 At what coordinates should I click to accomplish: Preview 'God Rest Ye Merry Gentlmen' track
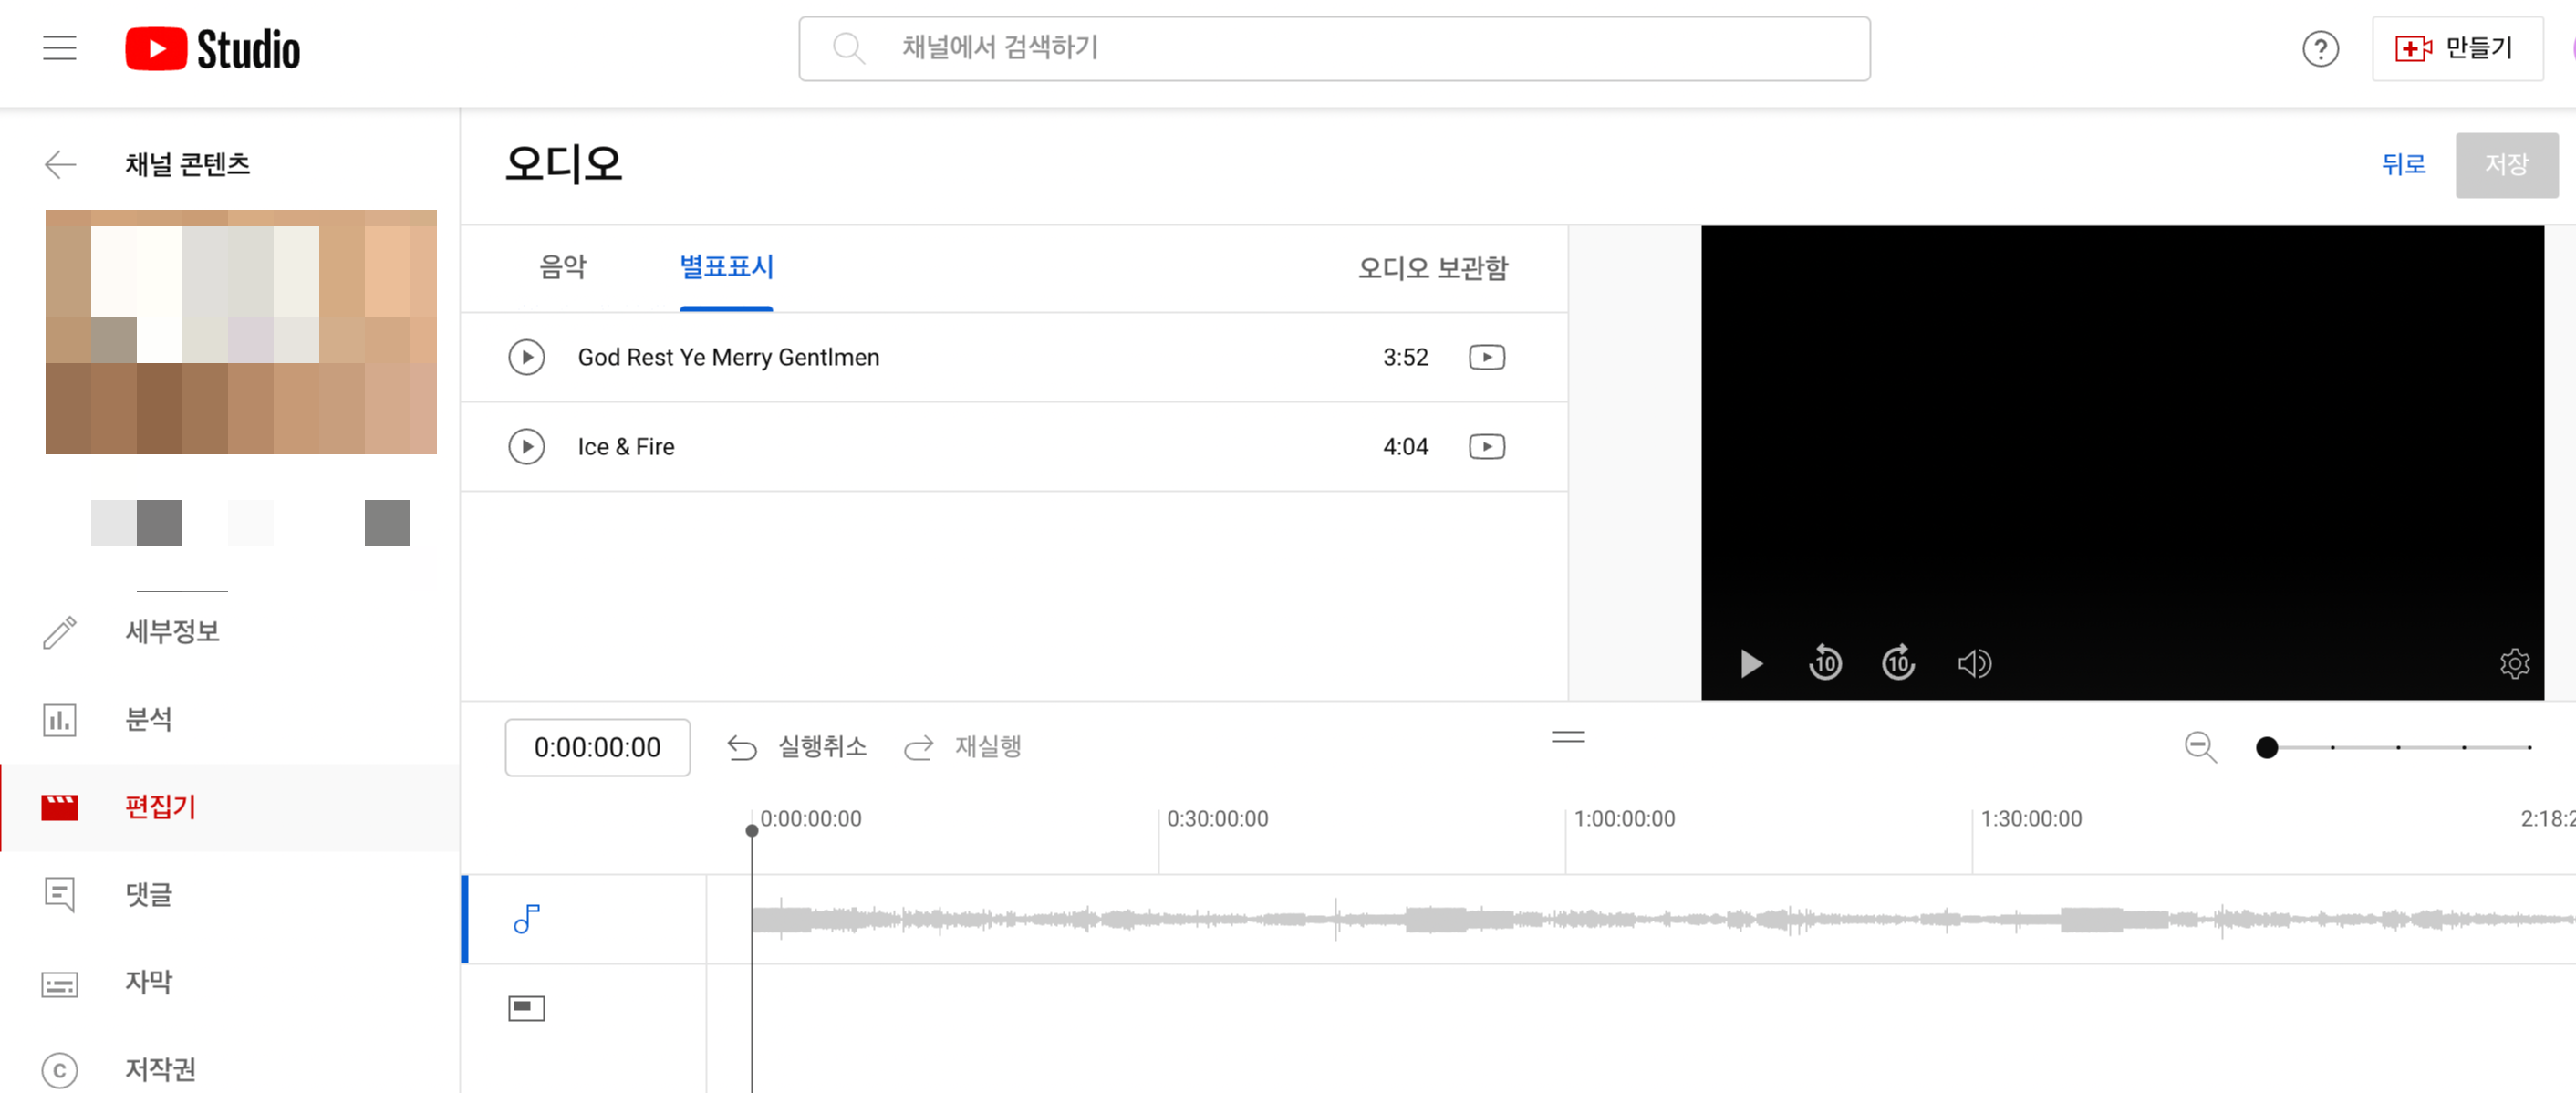pyautogui.click(x=526, y=357)
